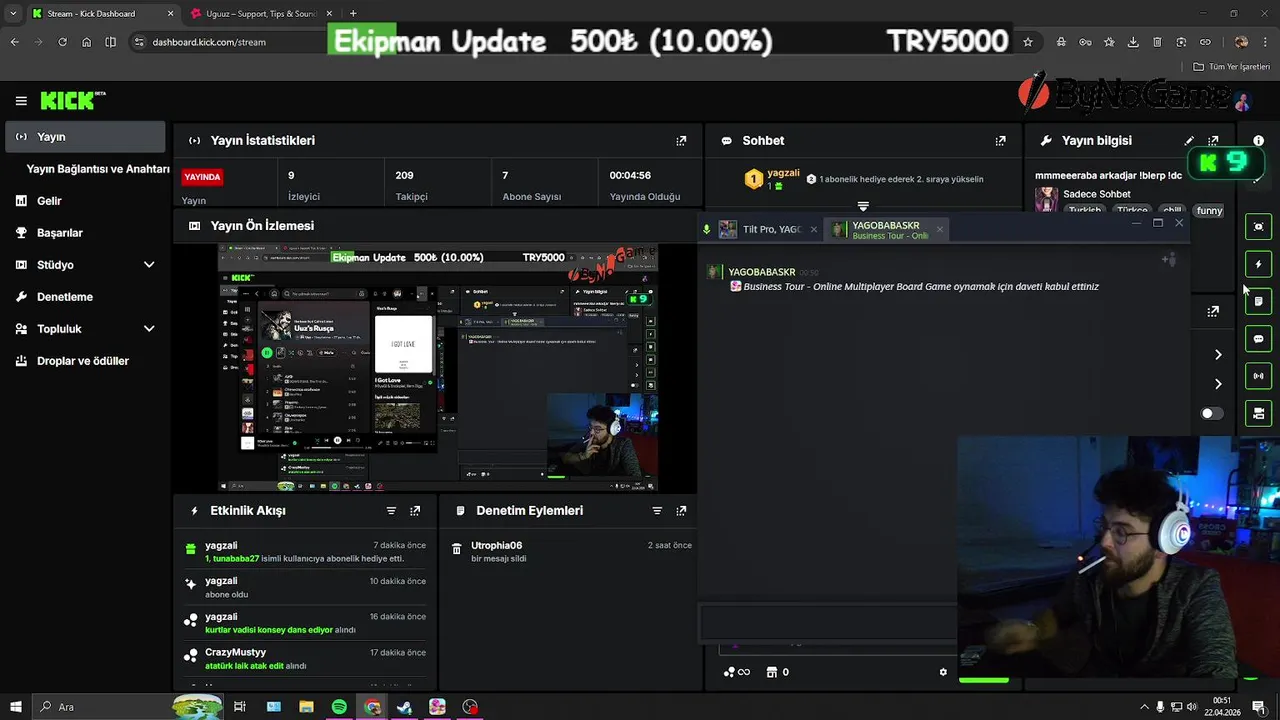Click the Windows Start button
Viewport: 1280px width, 720px height.
pos(16,707)
